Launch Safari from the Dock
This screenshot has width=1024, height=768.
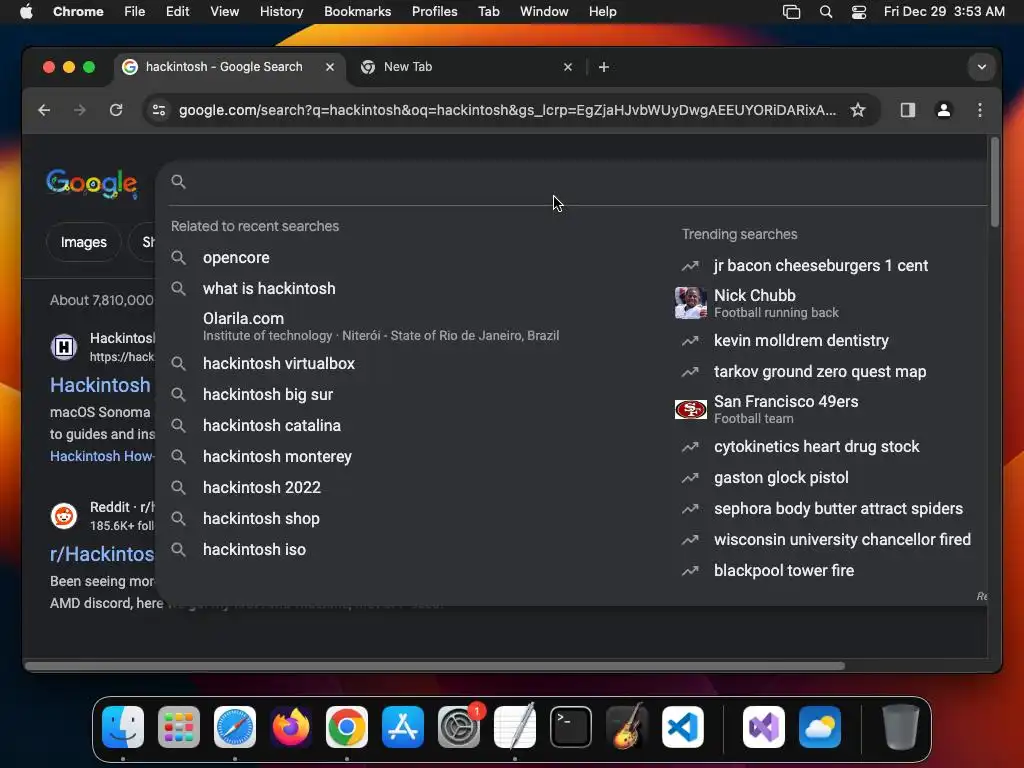[235, 727]
